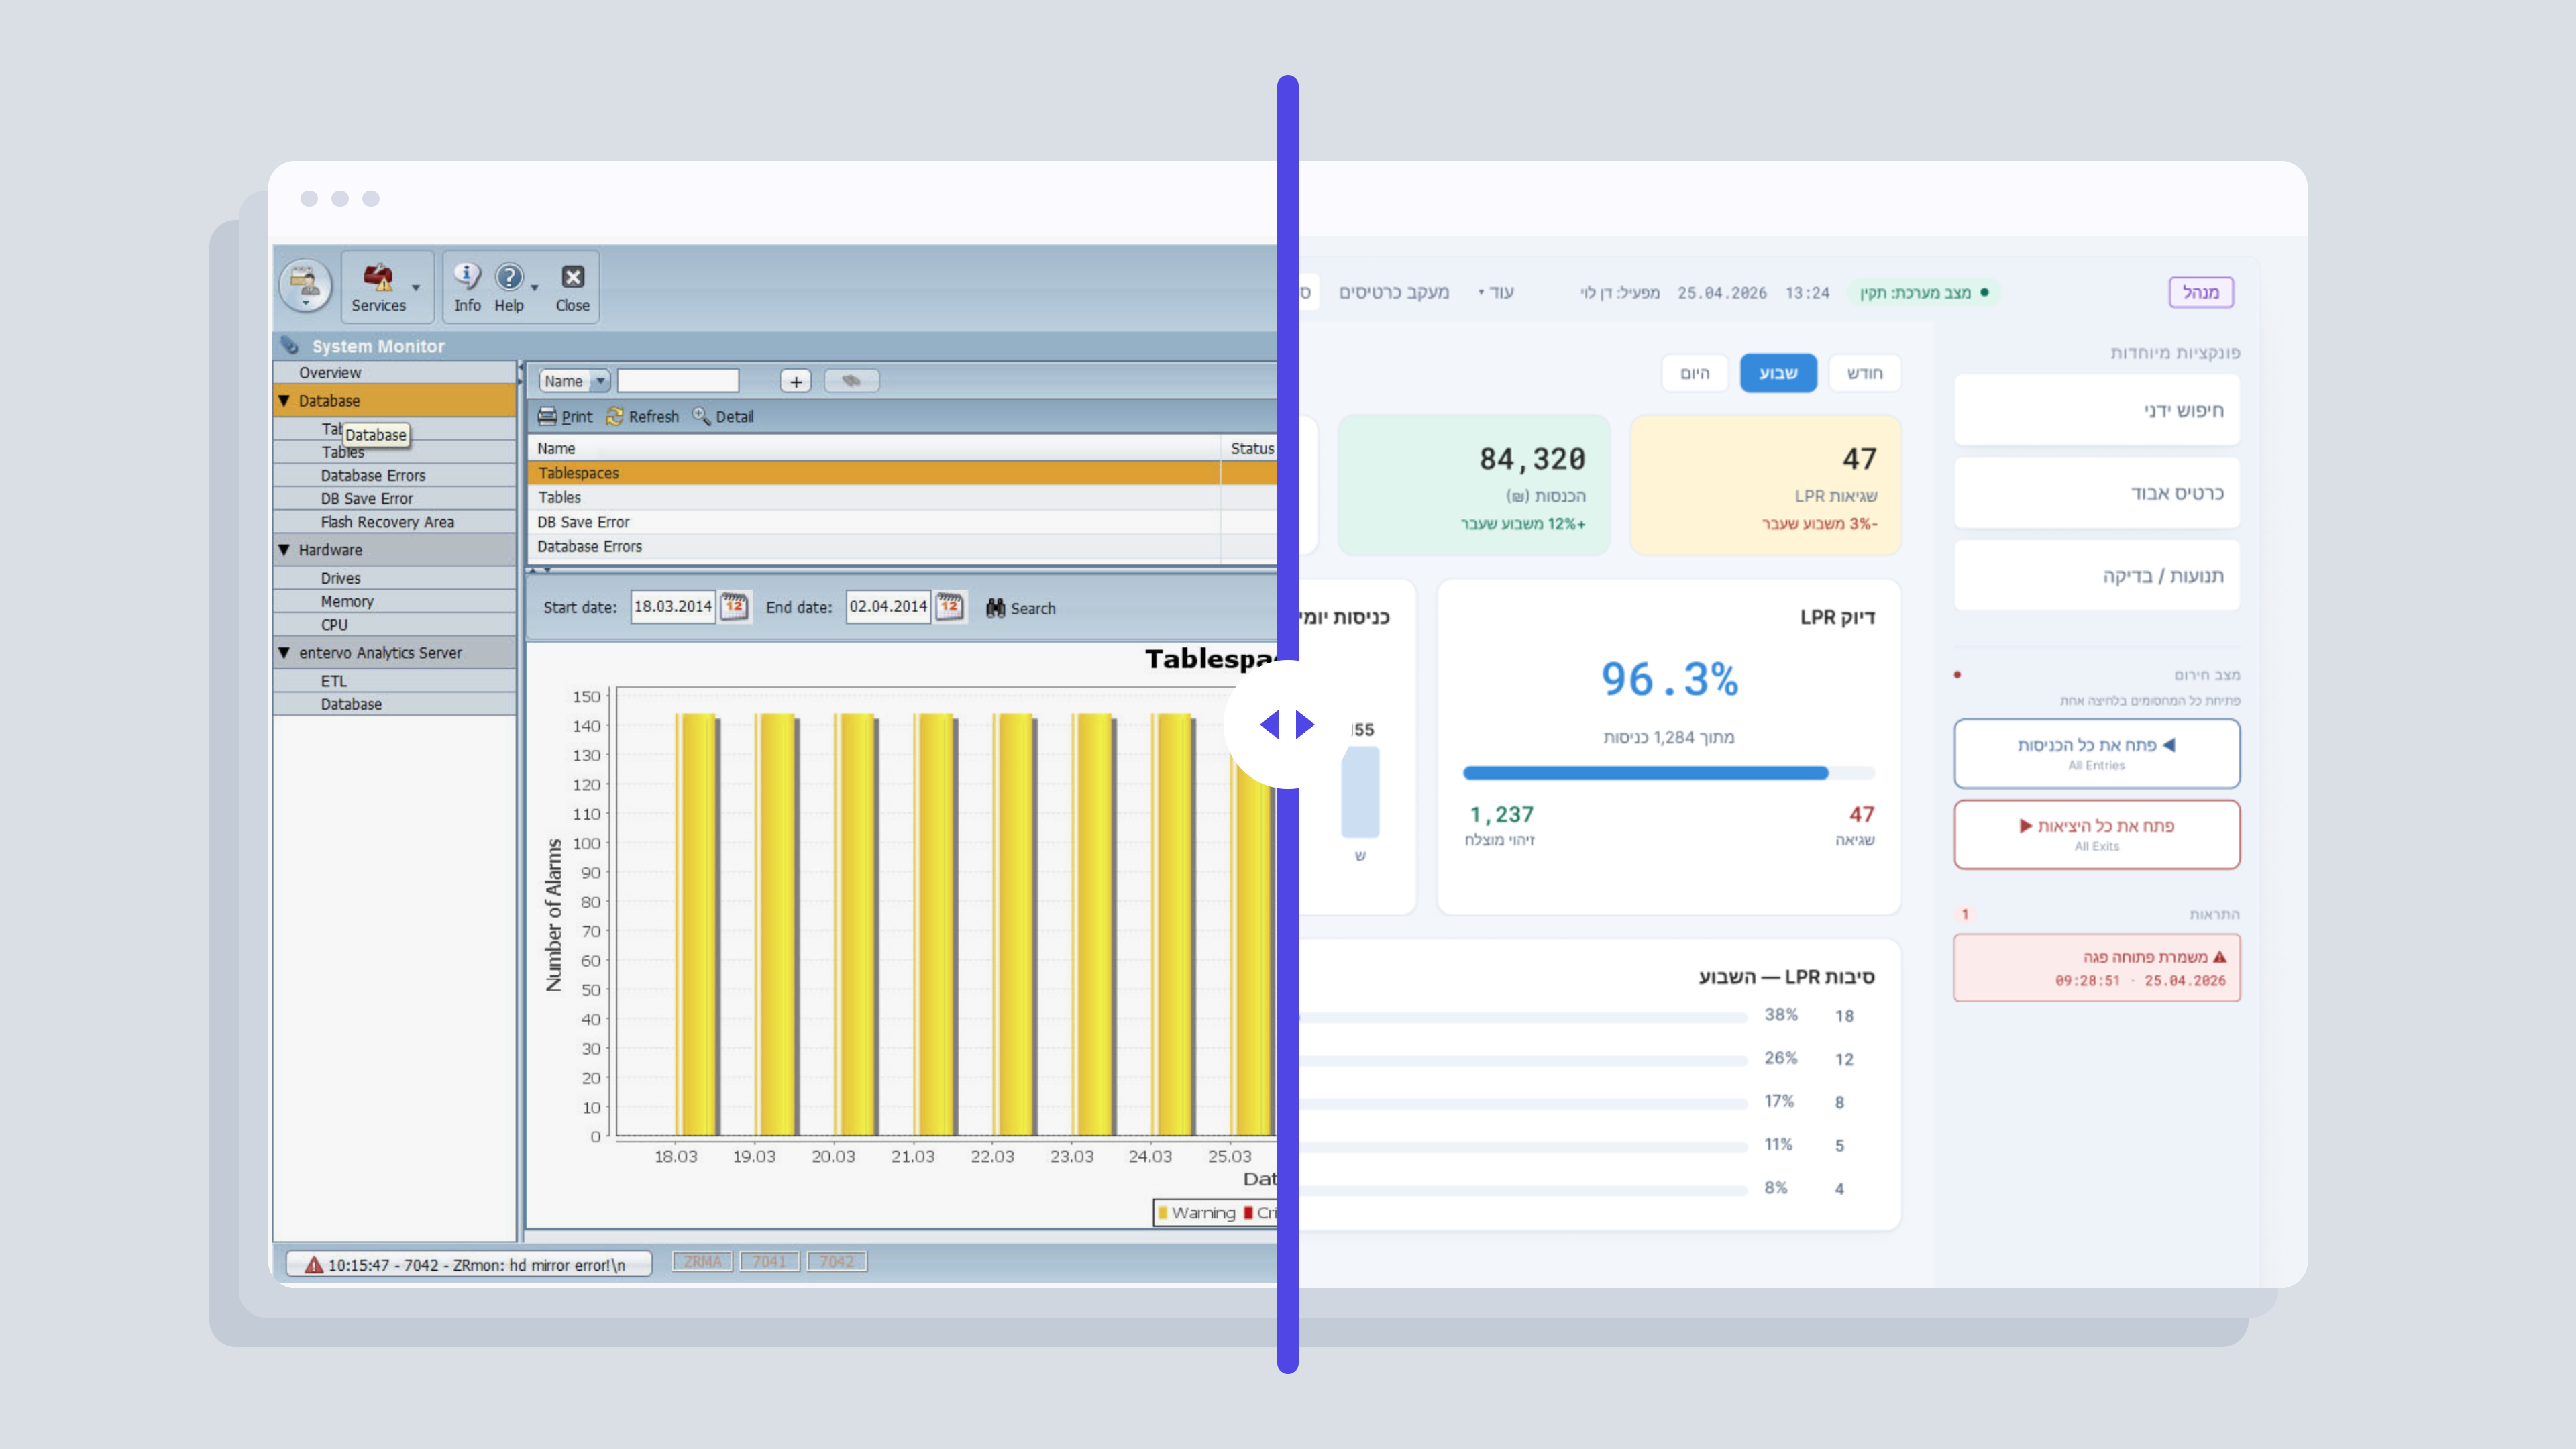Open Help question mark icon
The height and width of the screenshot is (1449, 2576).
click(509, 276)
